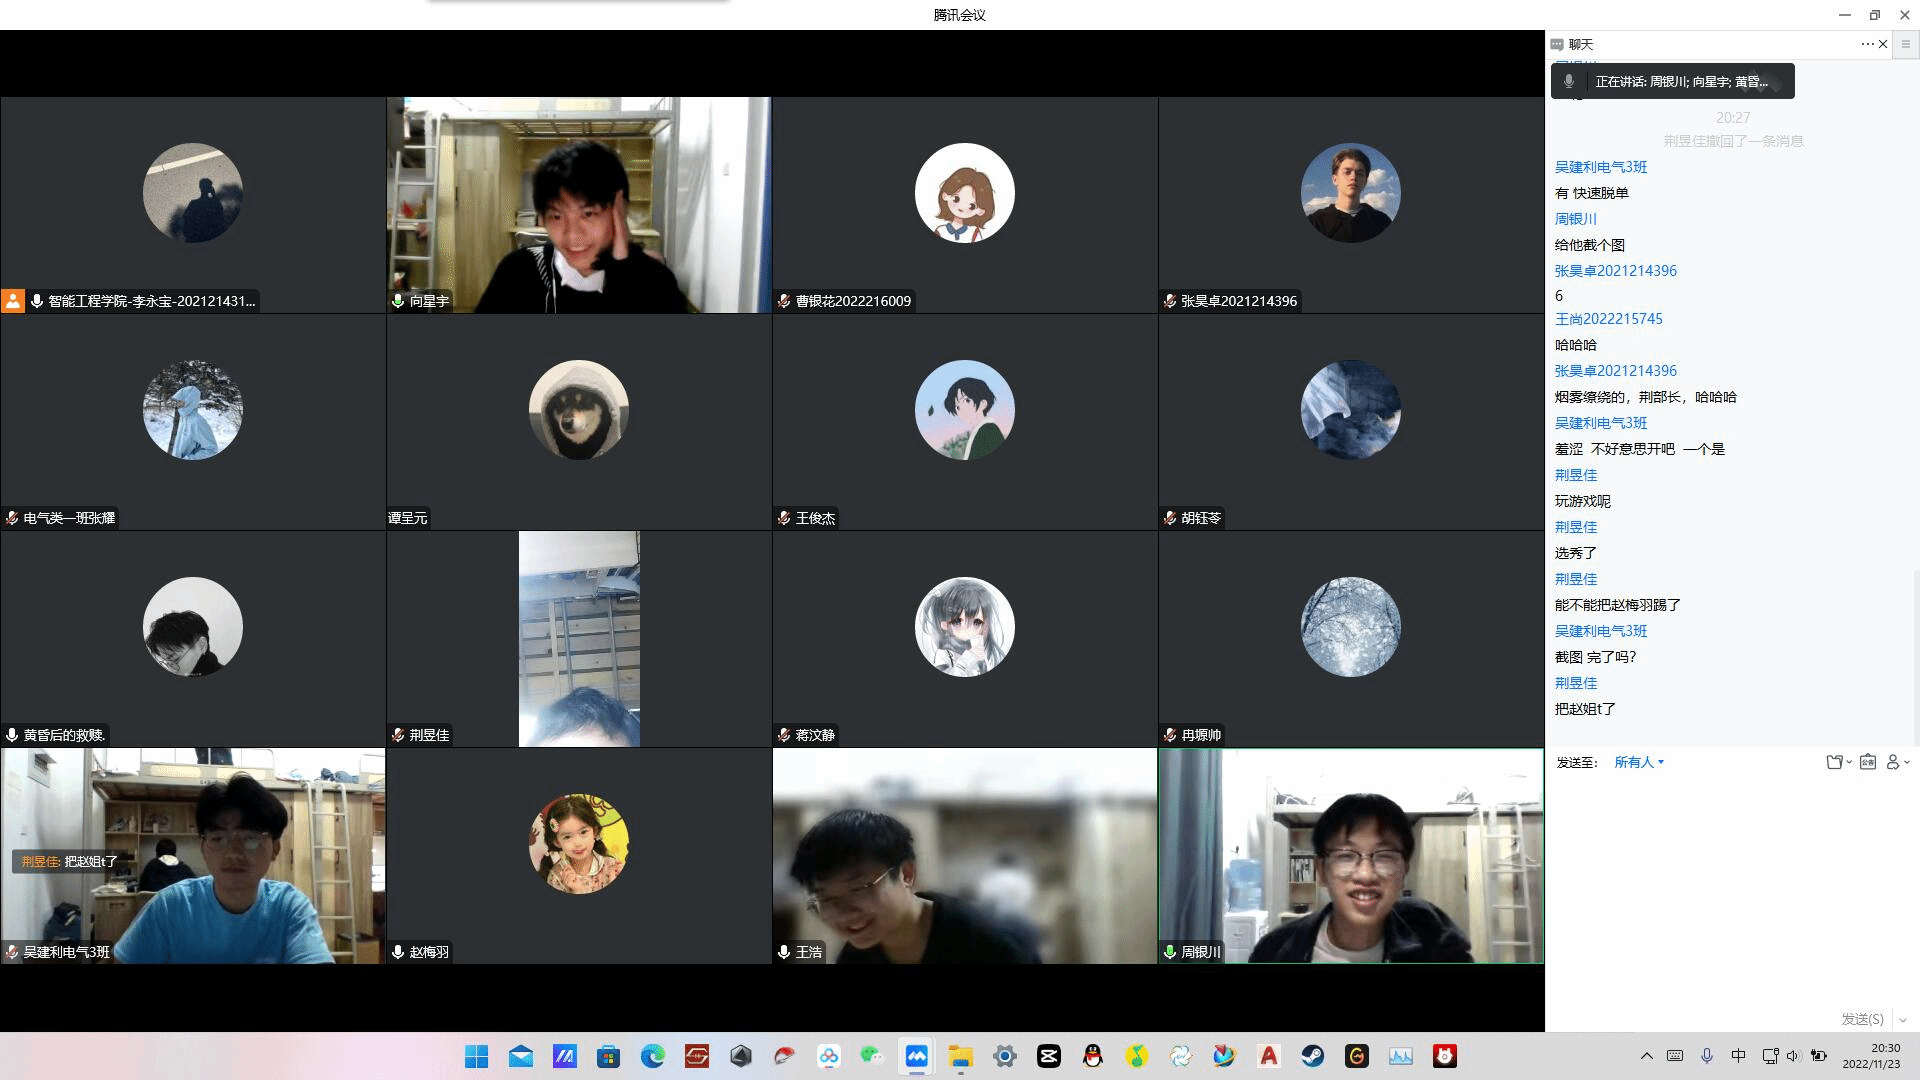Click microphone icon on 周银川 tile

[x=1170, y=952]
